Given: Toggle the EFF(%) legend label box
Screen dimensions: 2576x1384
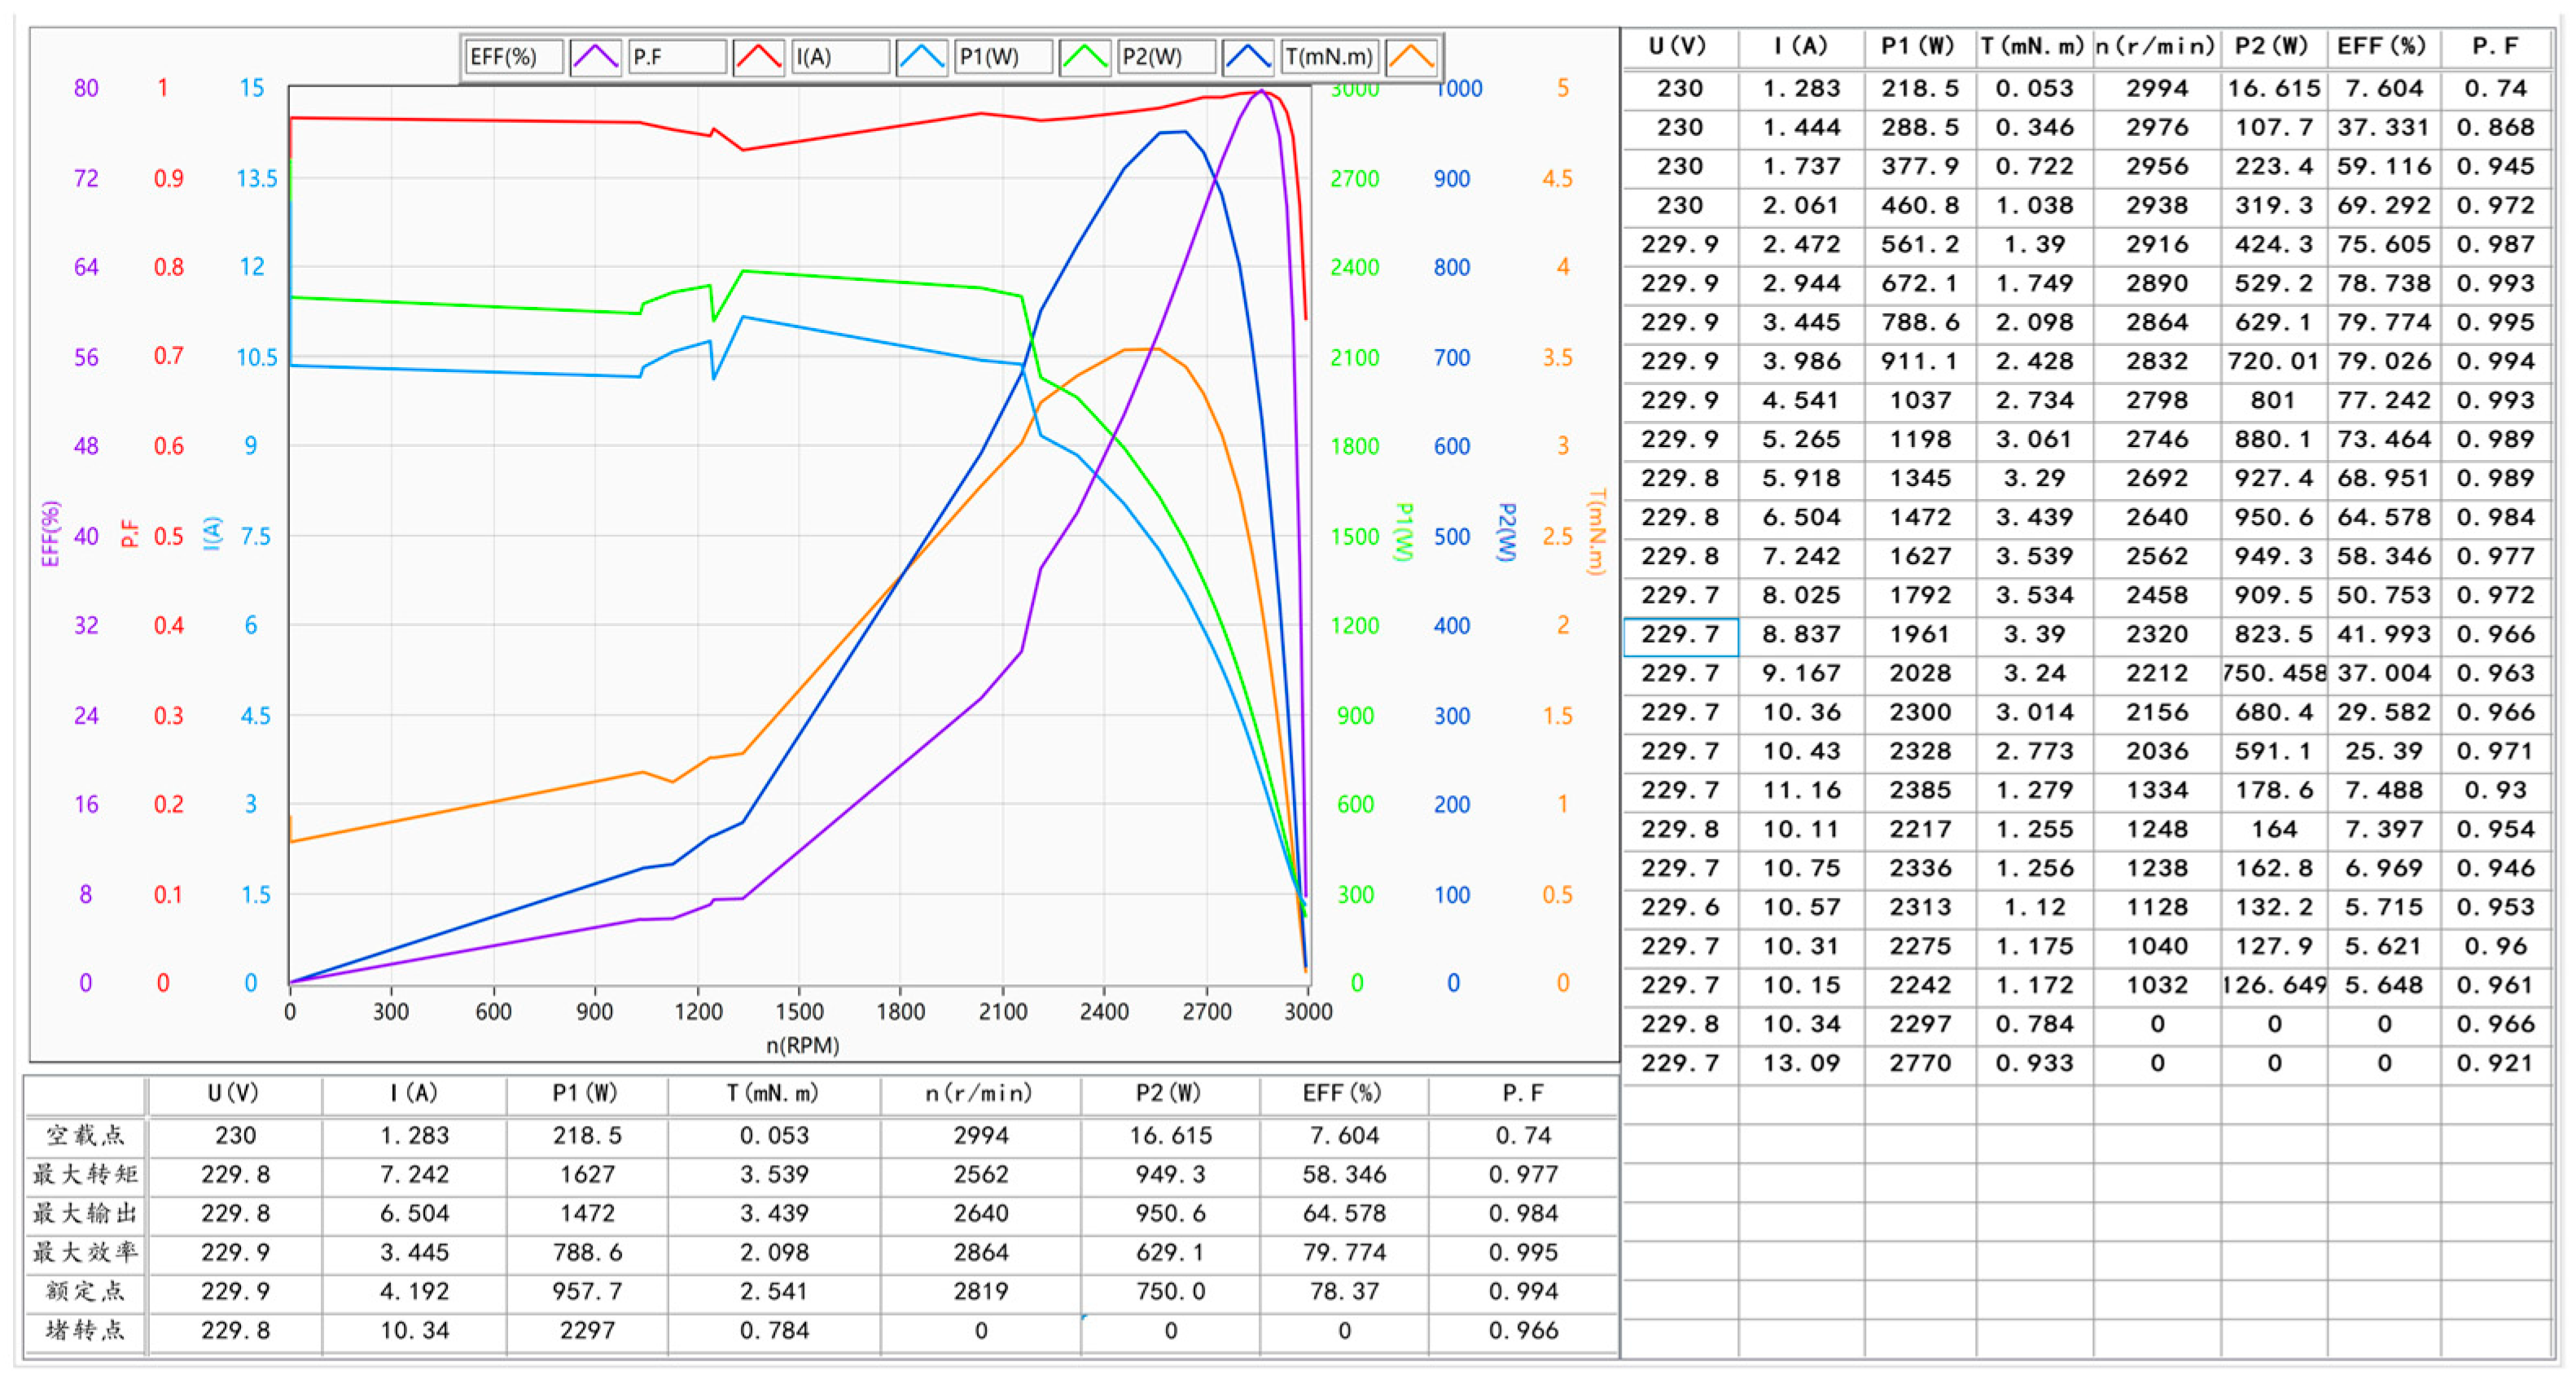Looking at the screenshot, I should click(514, 57).
